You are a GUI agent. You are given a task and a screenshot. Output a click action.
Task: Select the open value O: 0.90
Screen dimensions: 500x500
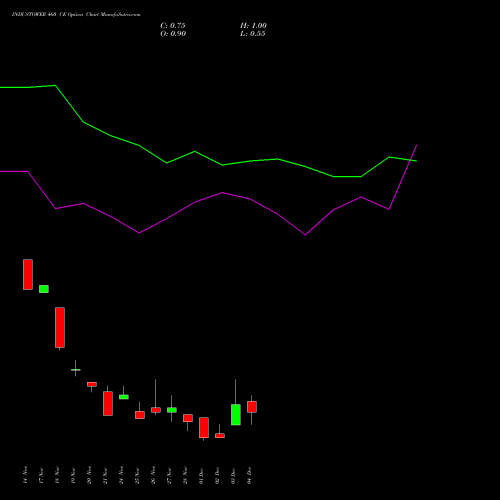coord(173,34)
